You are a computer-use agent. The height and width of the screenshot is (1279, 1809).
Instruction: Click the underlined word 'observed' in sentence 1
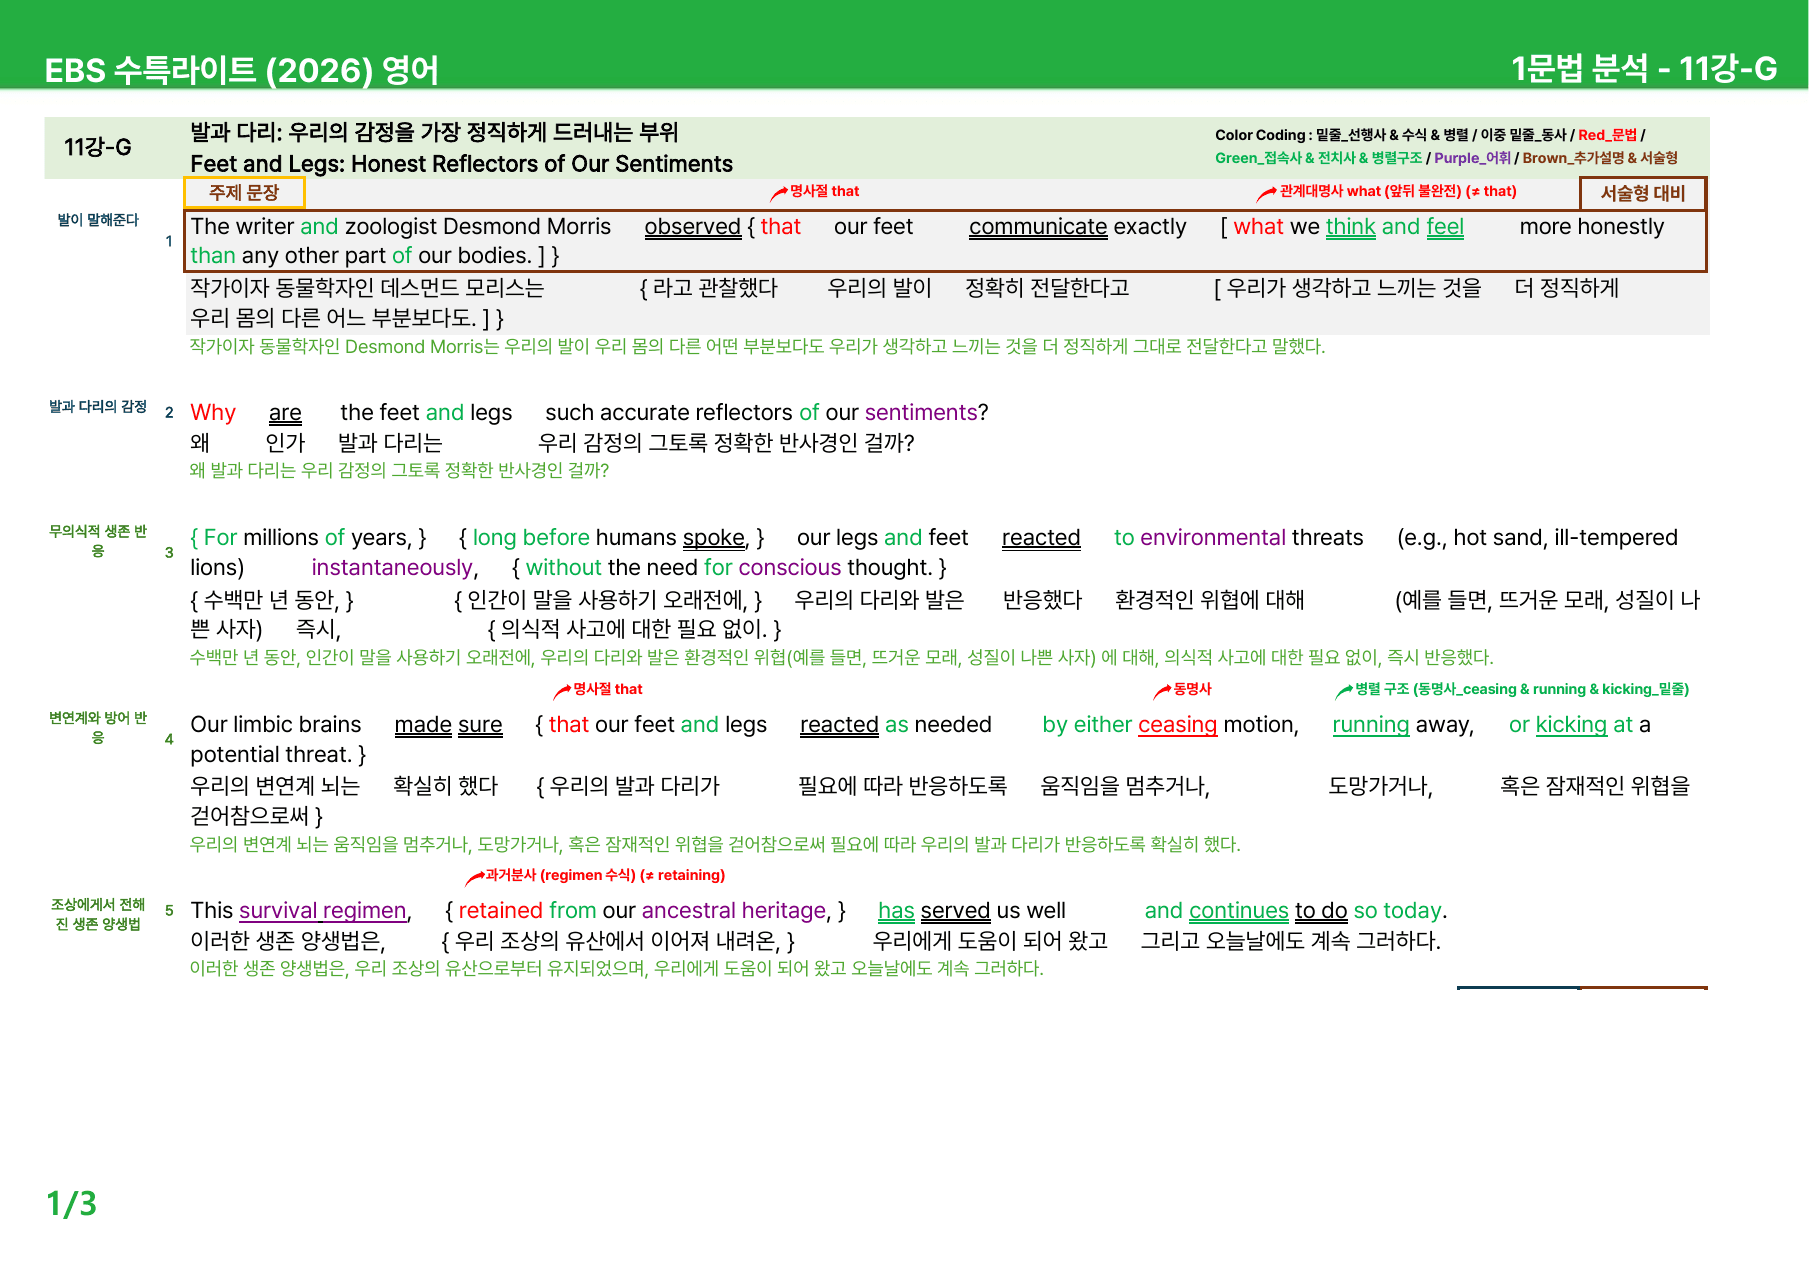pos(692,227)
